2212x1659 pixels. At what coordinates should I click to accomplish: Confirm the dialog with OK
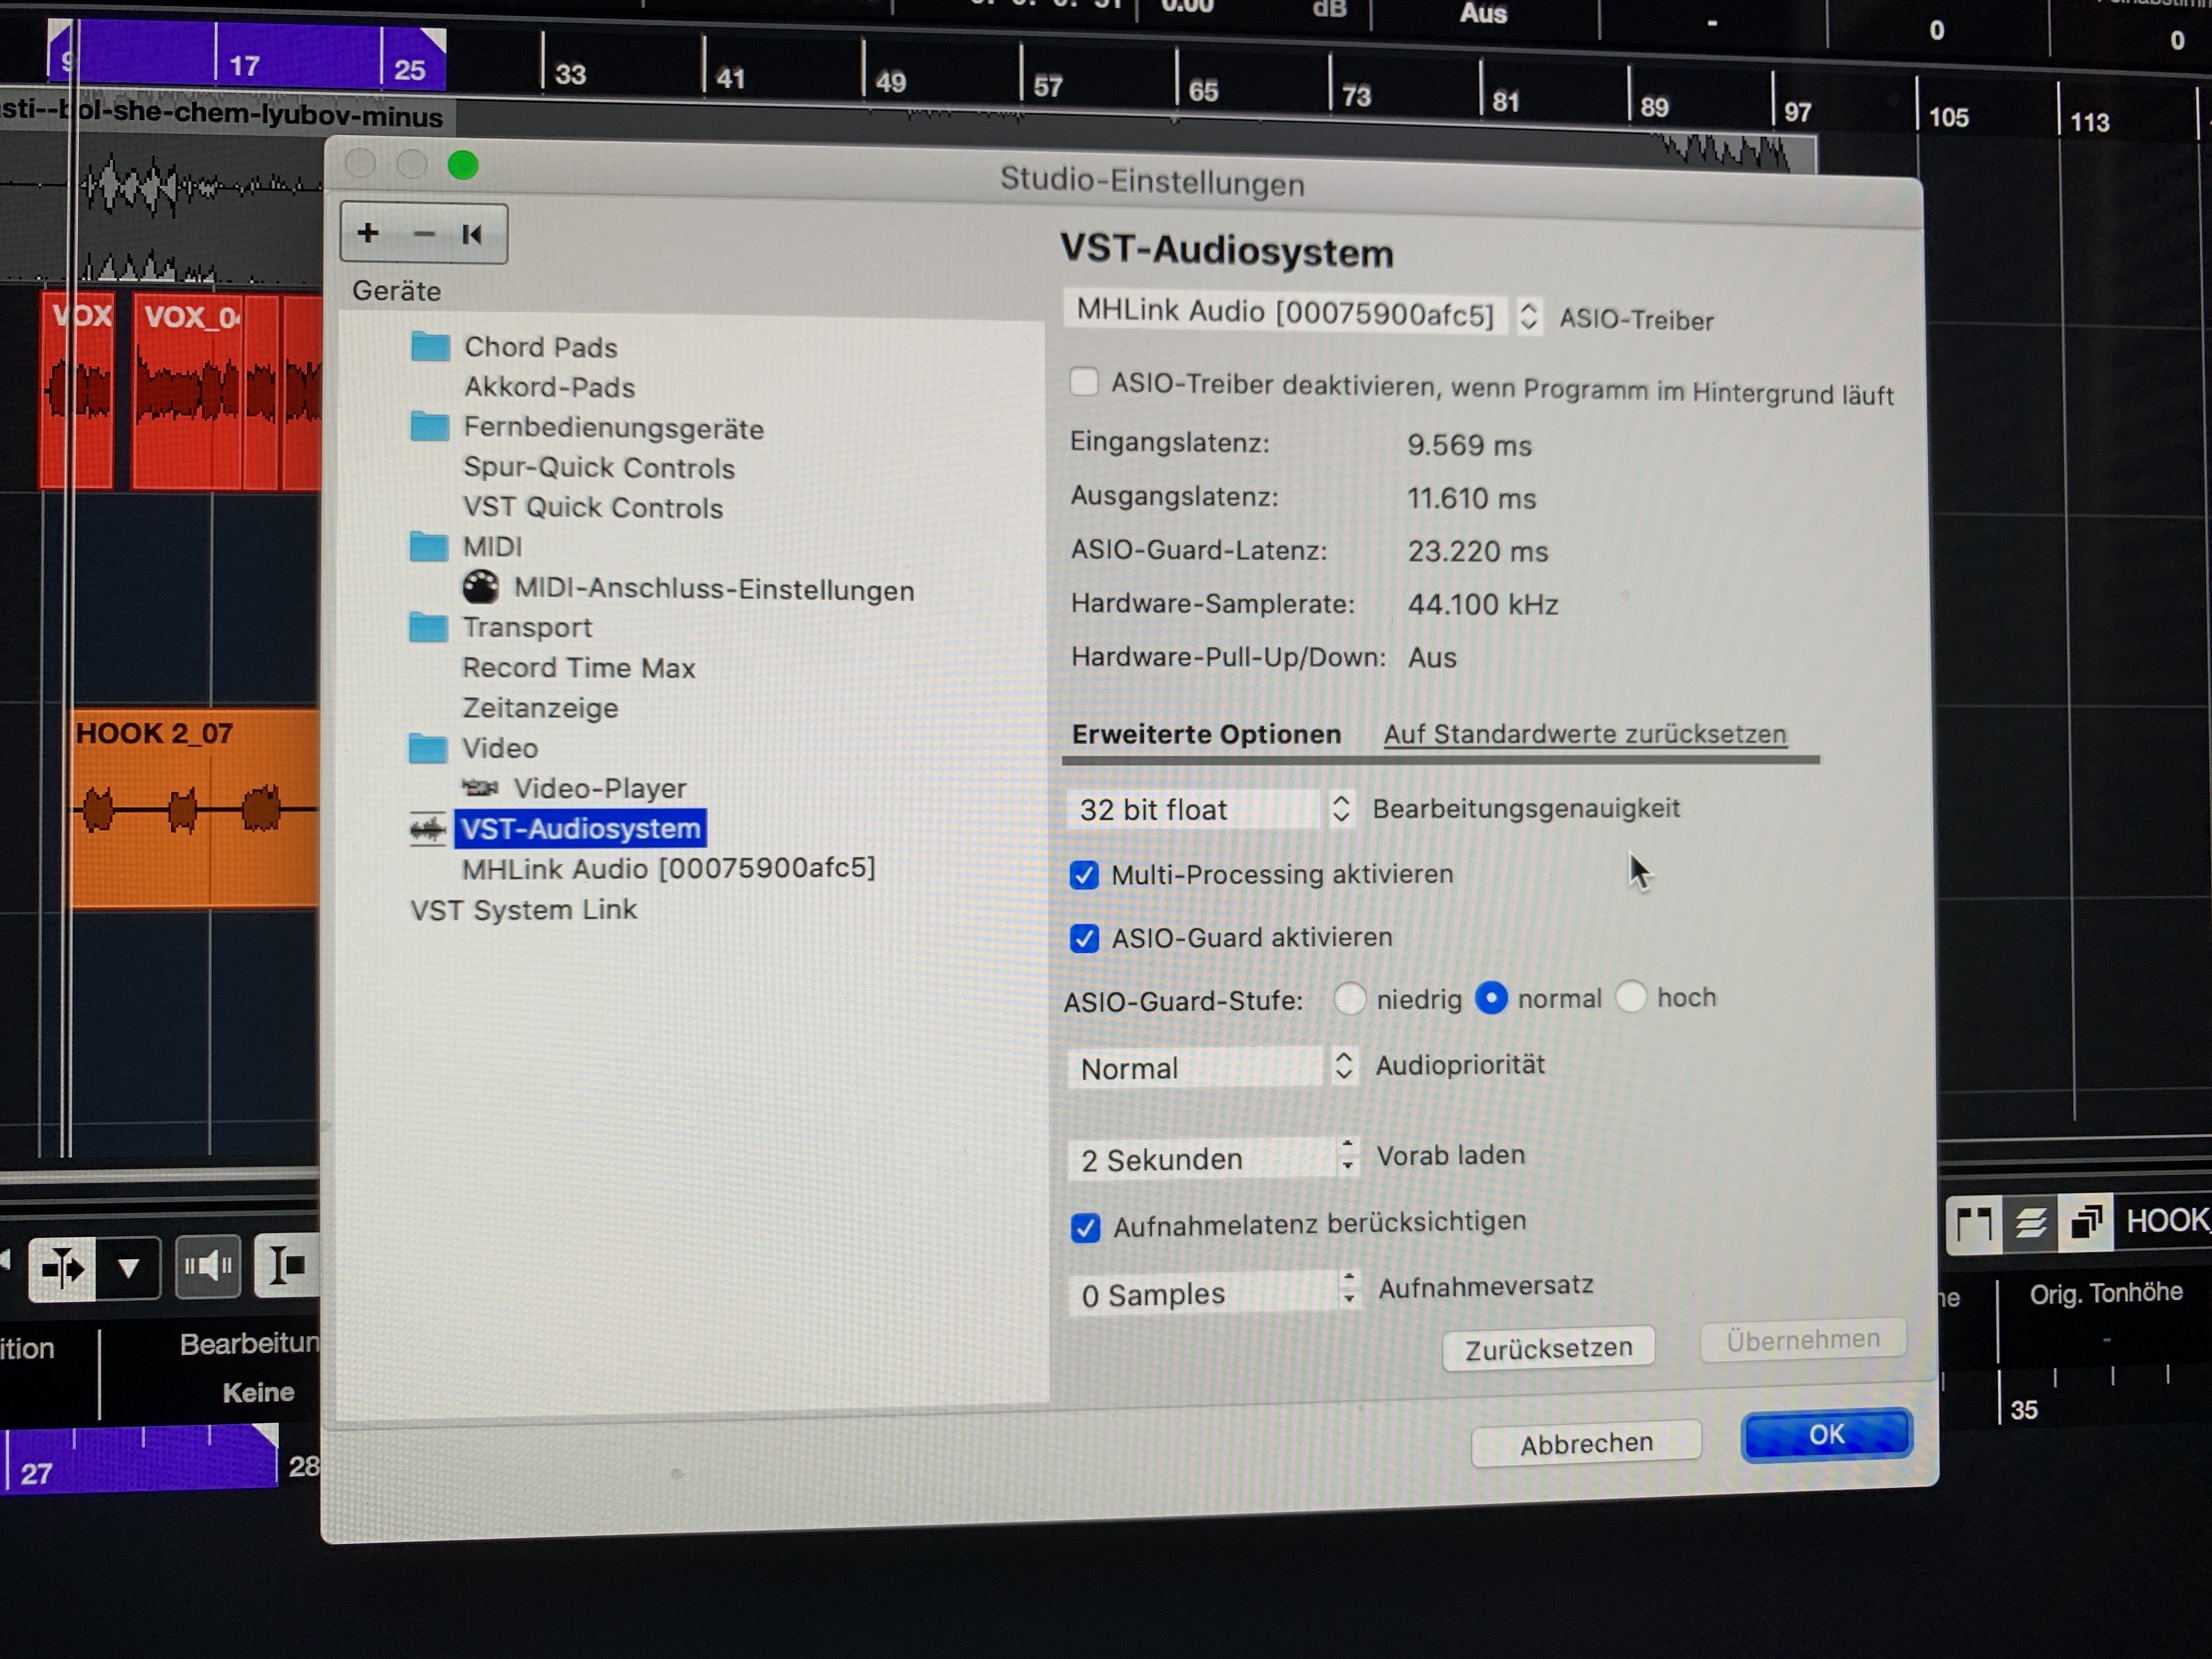[1826, 1434]
